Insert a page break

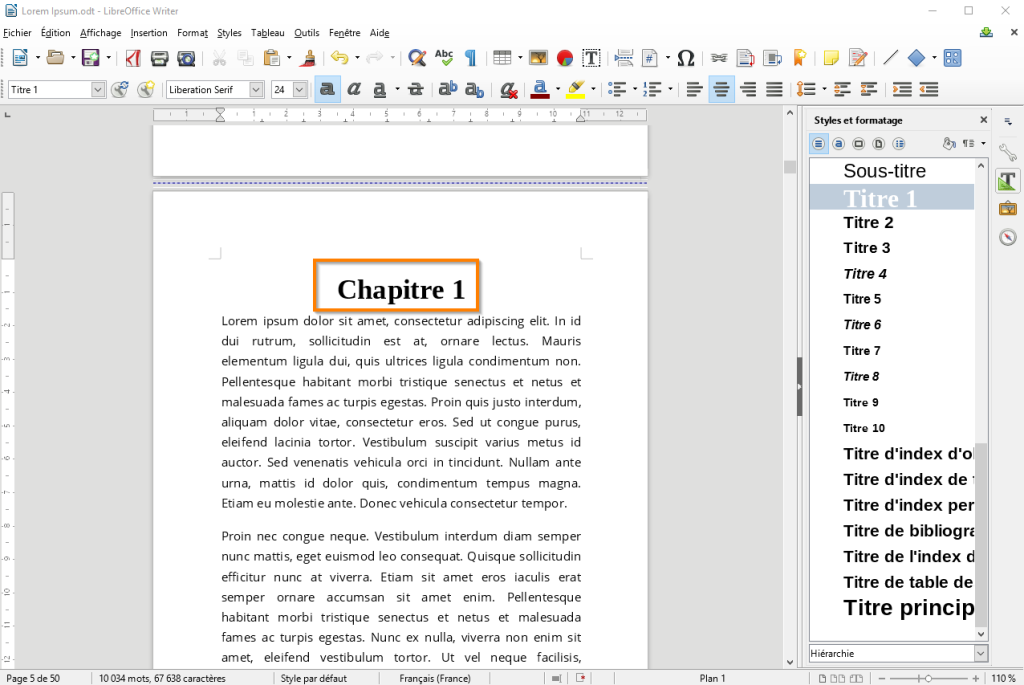pyautogui.click(x=624, y=58)
